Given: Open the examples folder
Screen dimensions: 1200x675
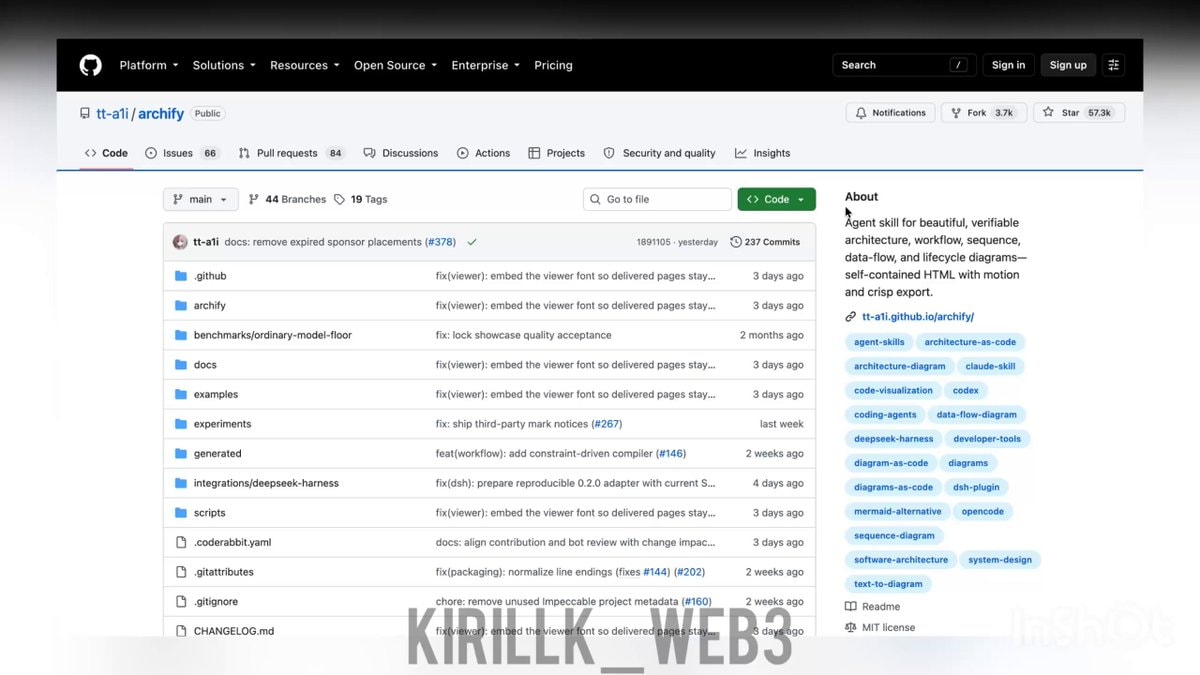Looking at the screenshot, I should 216,394.
